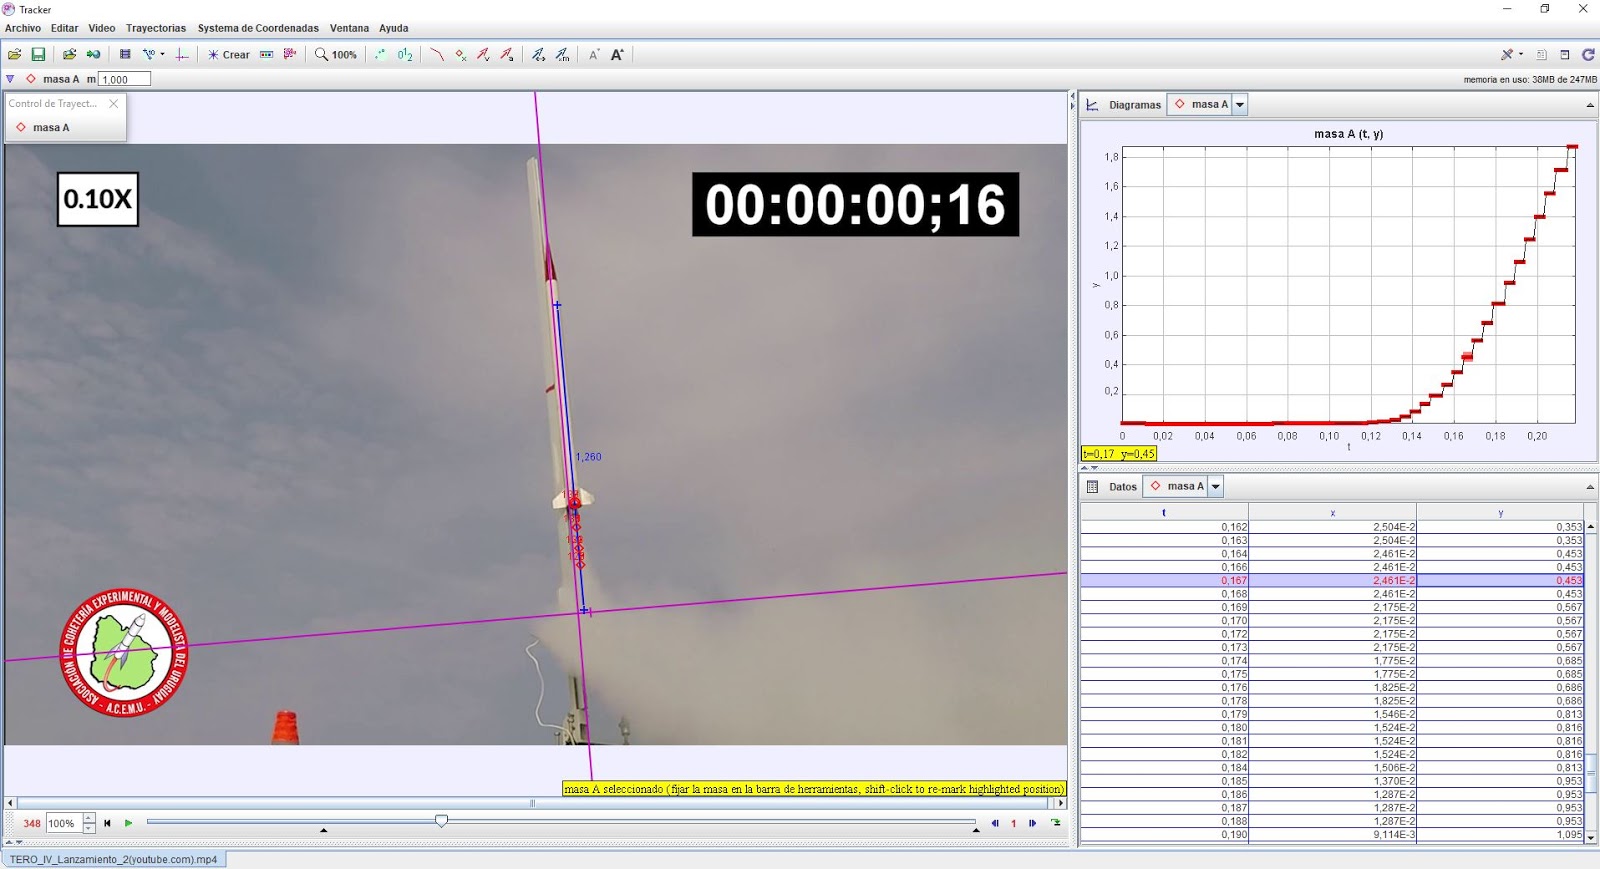Open the Sistema de Coordenadas menu
Screen dimensions: 1600x869
coord(258,28)
